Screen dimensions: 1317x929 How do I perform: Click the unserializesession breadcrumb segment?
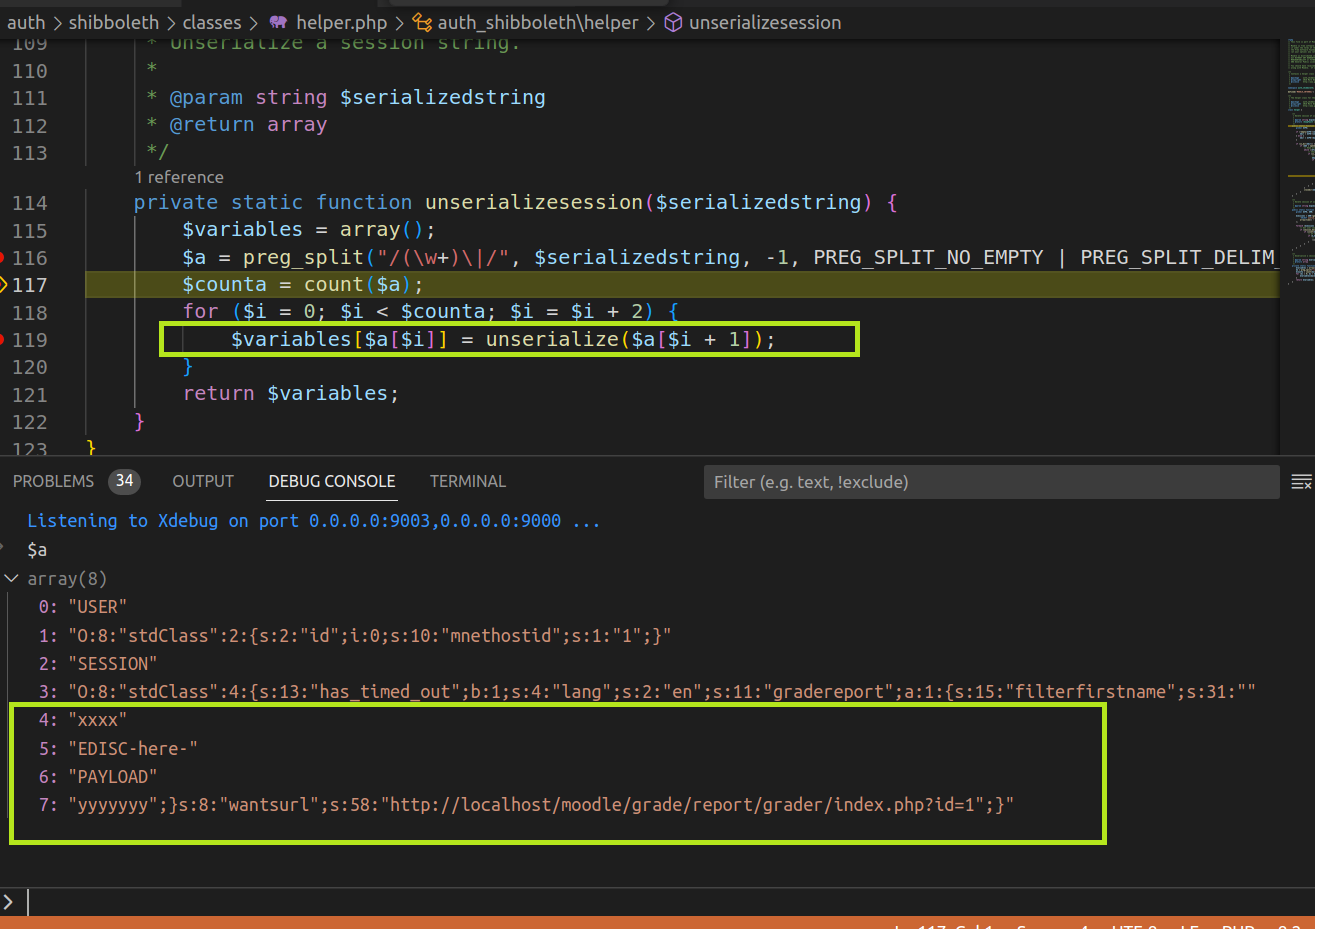tap(765, 22)
